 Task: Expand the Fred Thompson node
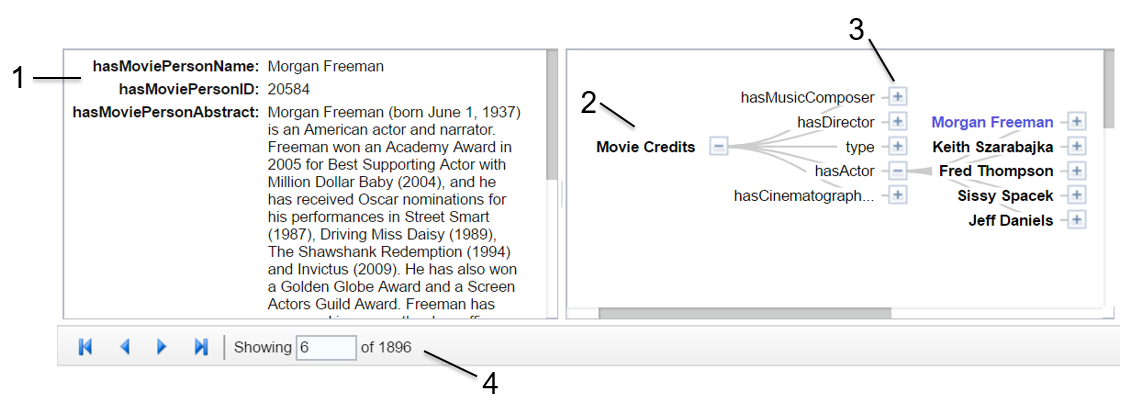pyautogui.click(x=1076, y=171)
